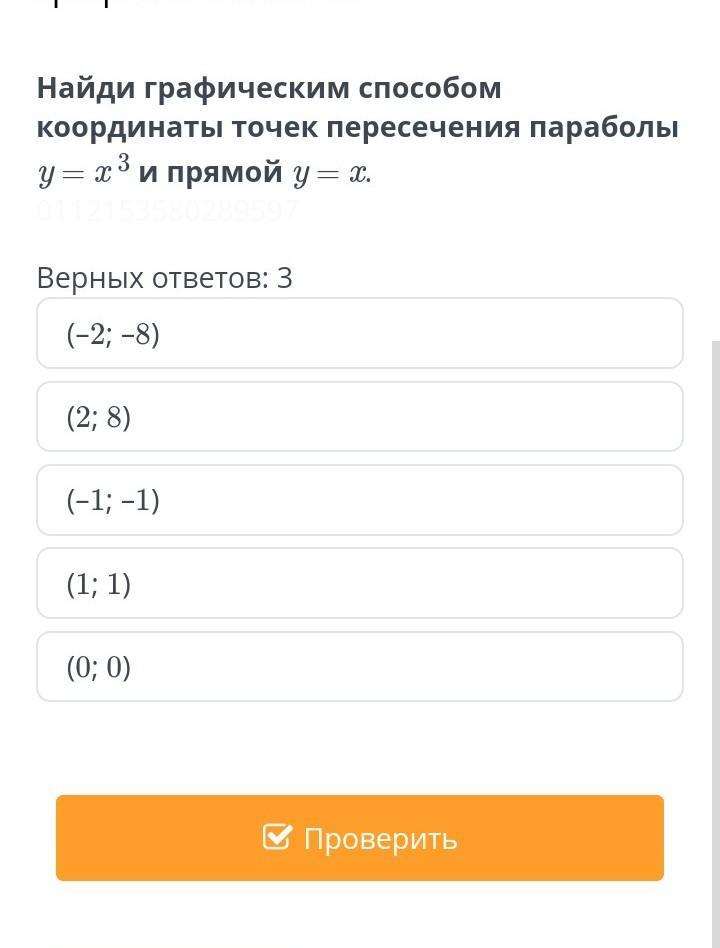Click the word 'способом' in the heading

click(430, 89)
